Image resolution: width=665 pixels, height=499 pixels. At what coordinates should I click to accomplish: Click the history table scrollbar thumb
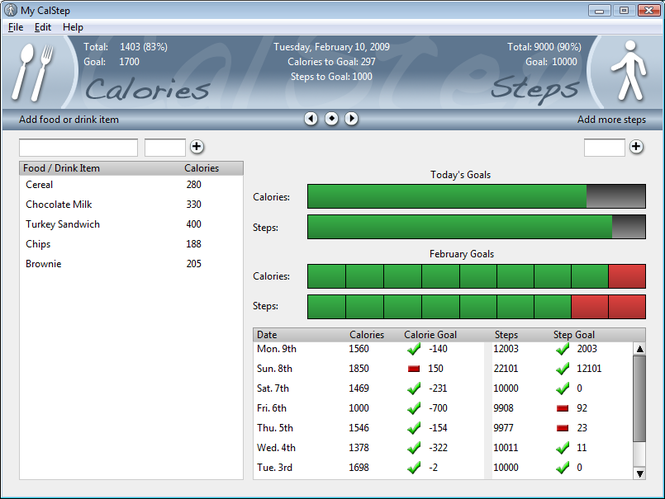coord(640,398)
